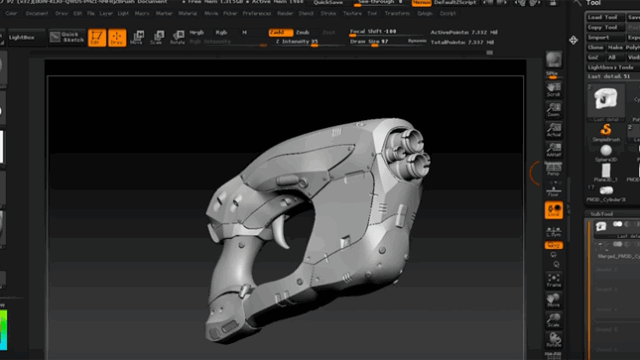Open the Texture menu
The height and width of the screenshot is (360, 640).
coord(352,13)
